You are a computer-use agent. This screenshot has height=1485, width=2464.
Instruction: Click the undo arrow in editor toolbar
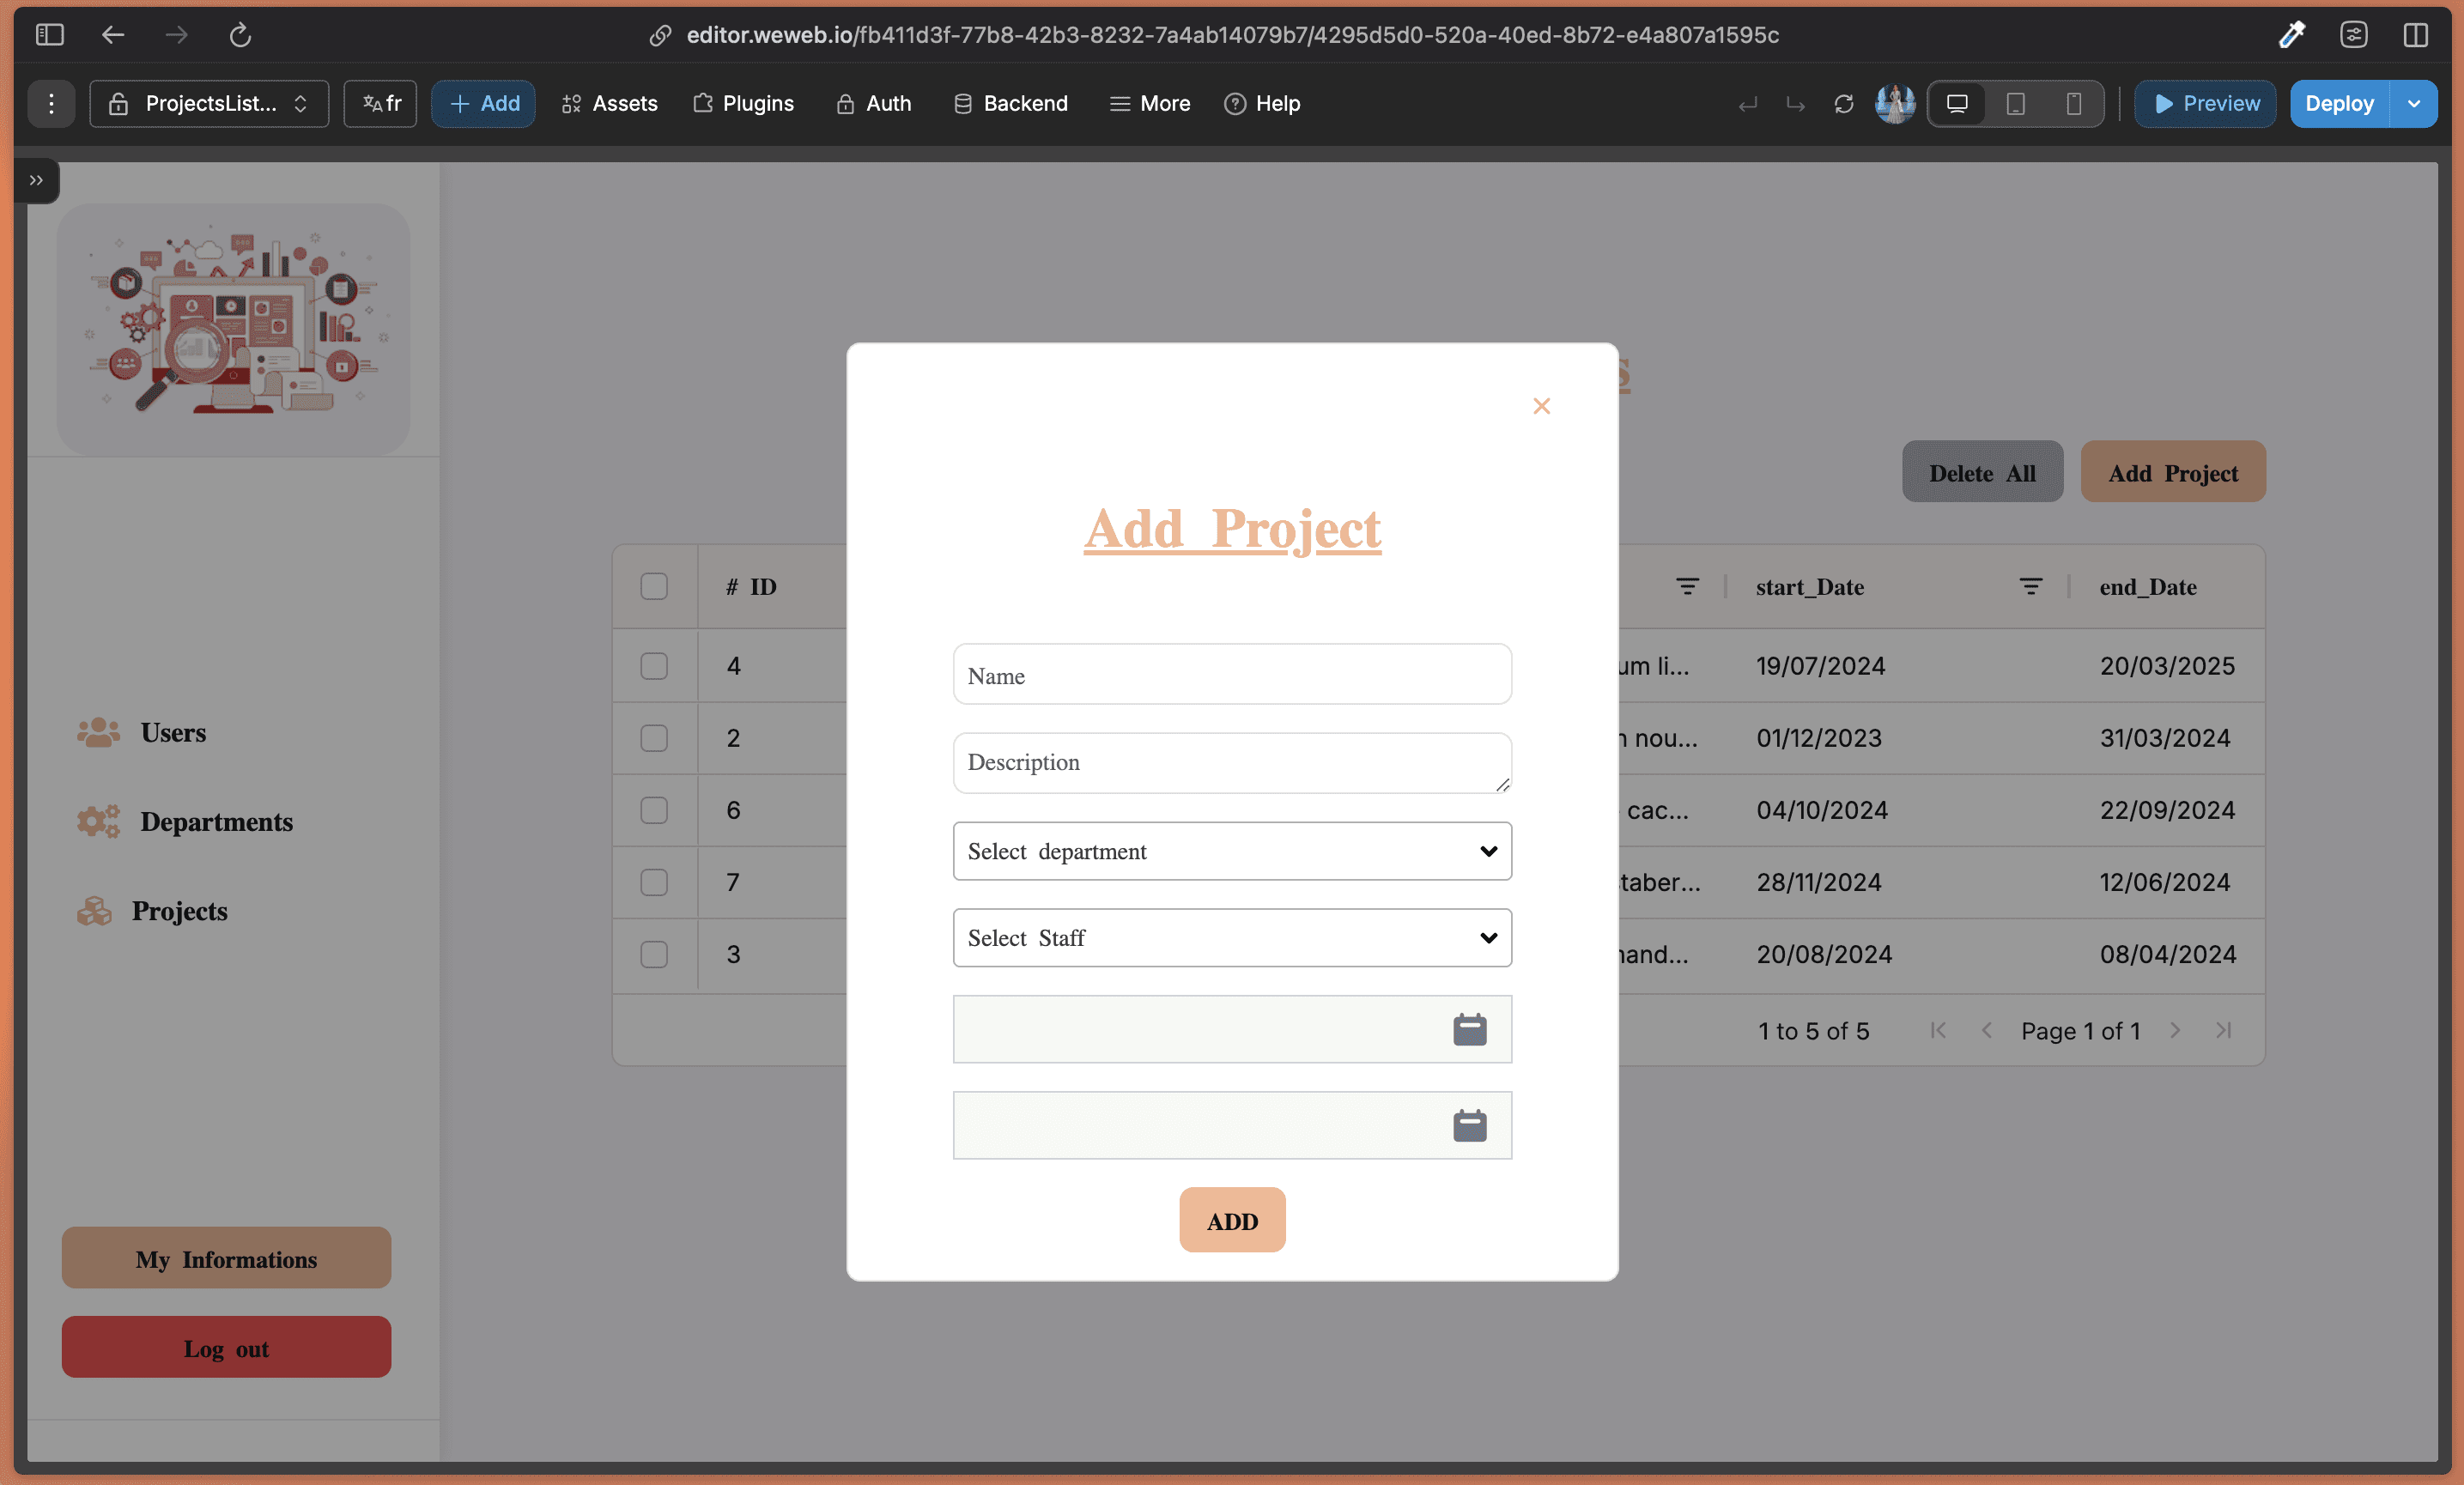(x=1747, y=104)
